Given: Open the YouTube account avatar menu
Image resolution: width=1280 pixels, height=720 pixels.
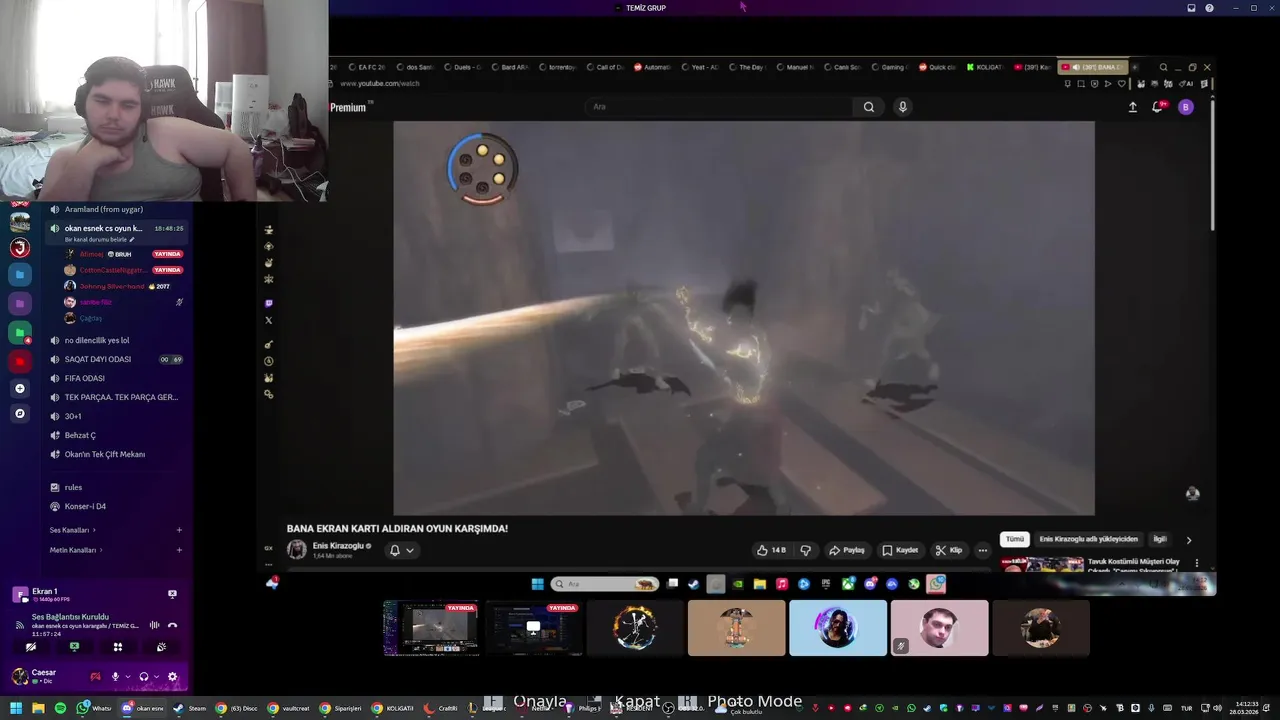Looking at the screenshot, I should (1186, 107).
